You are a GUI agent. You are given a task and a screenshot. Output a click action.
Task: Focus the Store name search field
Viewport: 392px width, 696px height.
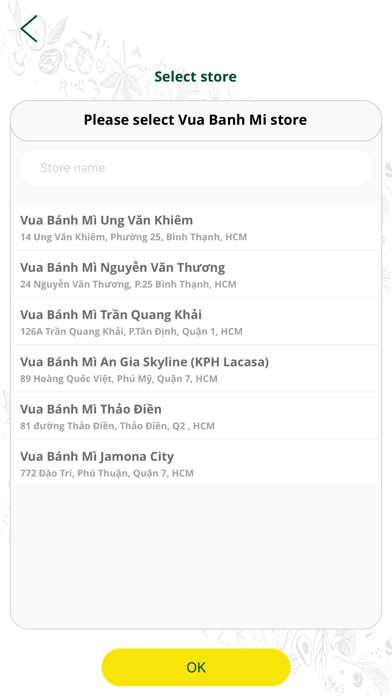point(196,168)
